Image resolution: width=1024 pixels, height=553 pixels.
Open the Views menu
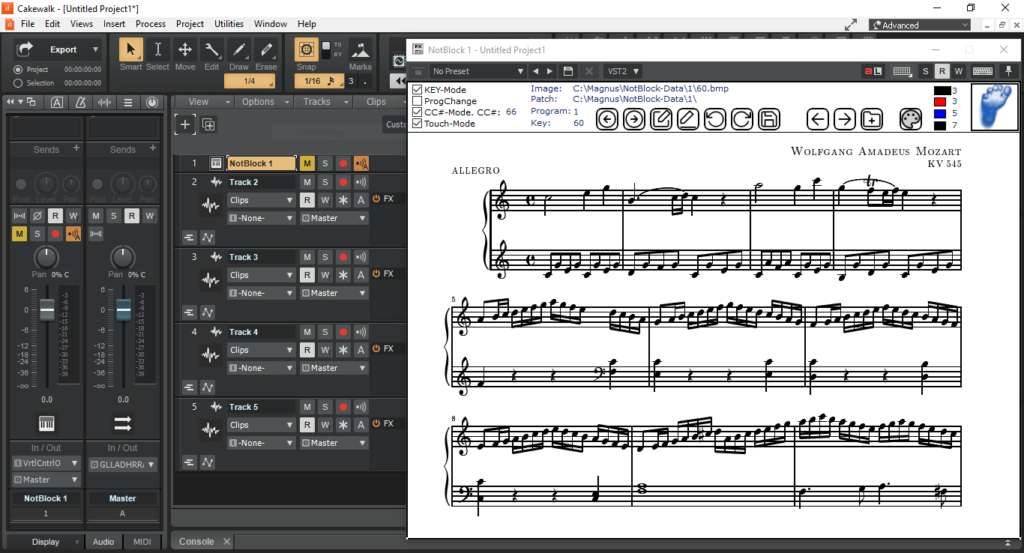(x=82, y=24)
